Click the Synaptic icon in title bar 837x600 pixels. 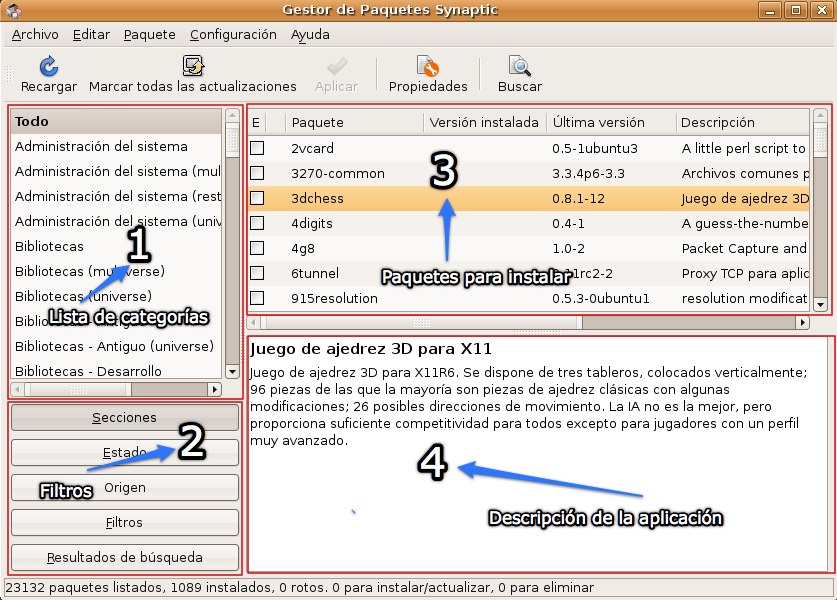(x=12, y=11)
